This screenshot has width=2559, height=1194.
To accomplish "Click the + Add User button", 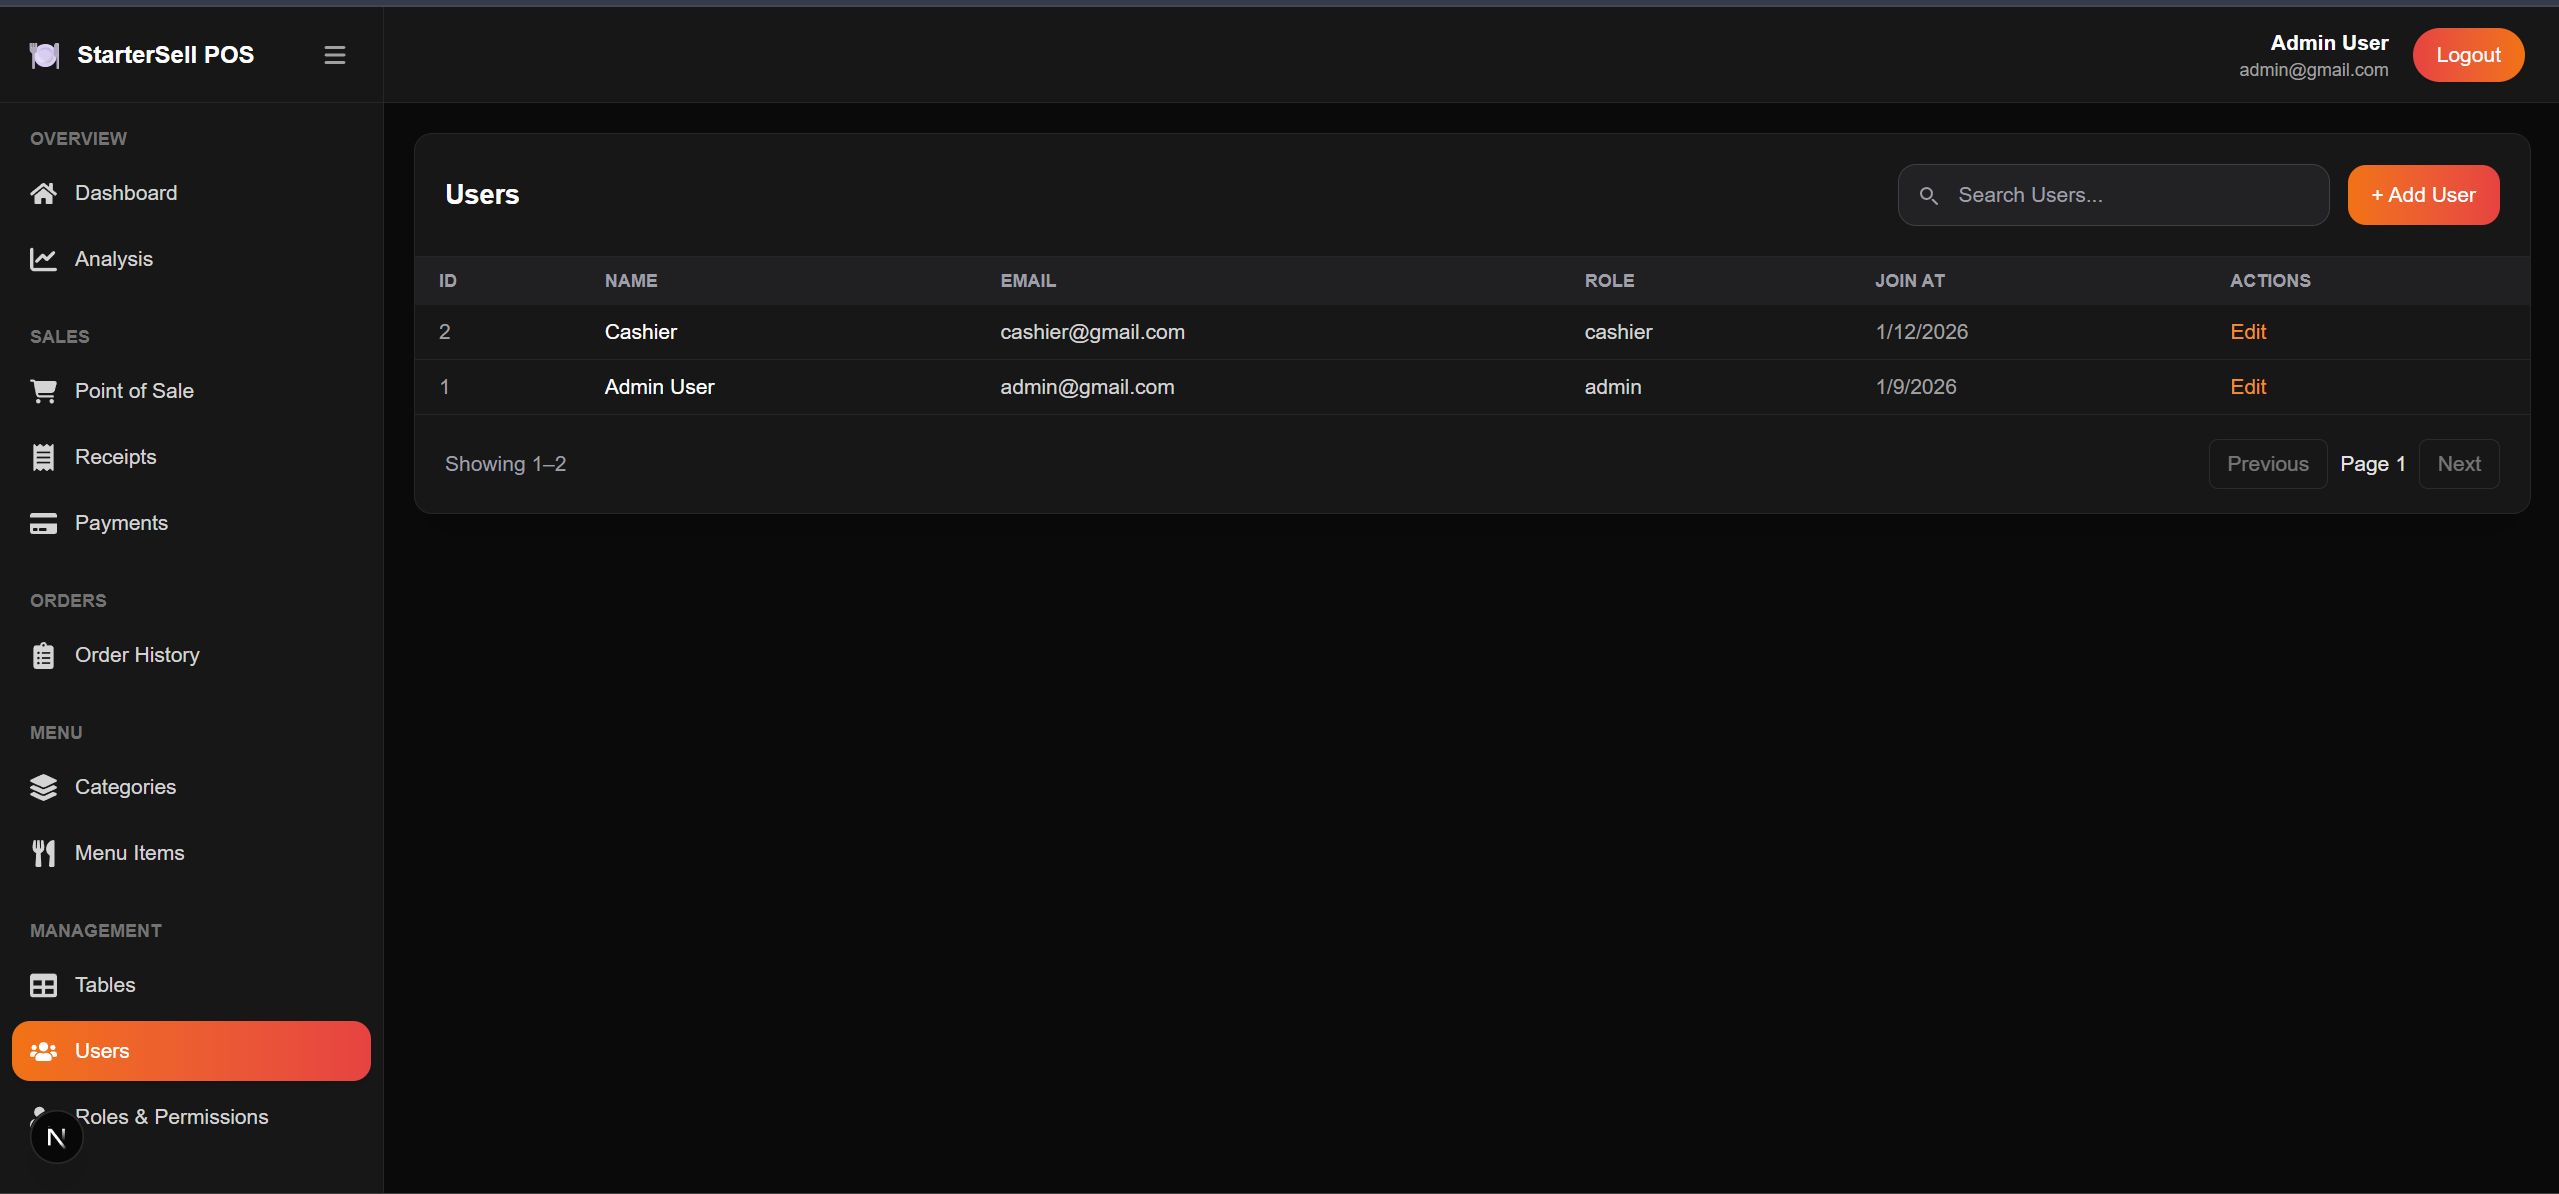I will point(2422,195).
